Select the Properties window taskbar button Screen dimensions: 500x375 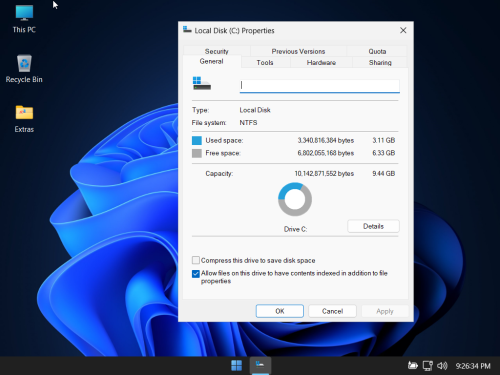(x=260, y=366)
